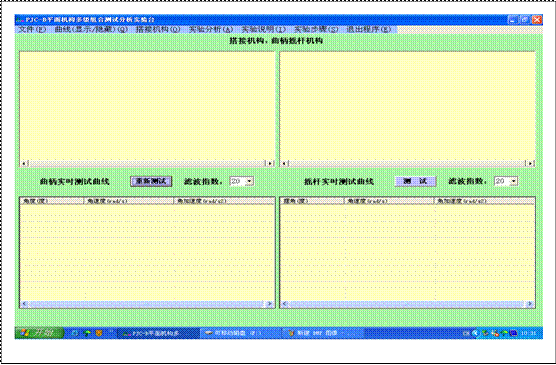The height and width of the screenshot is (365, 556).
Task: Click the right arrow of the crank data table scrollbar
Action: [269, 304]
